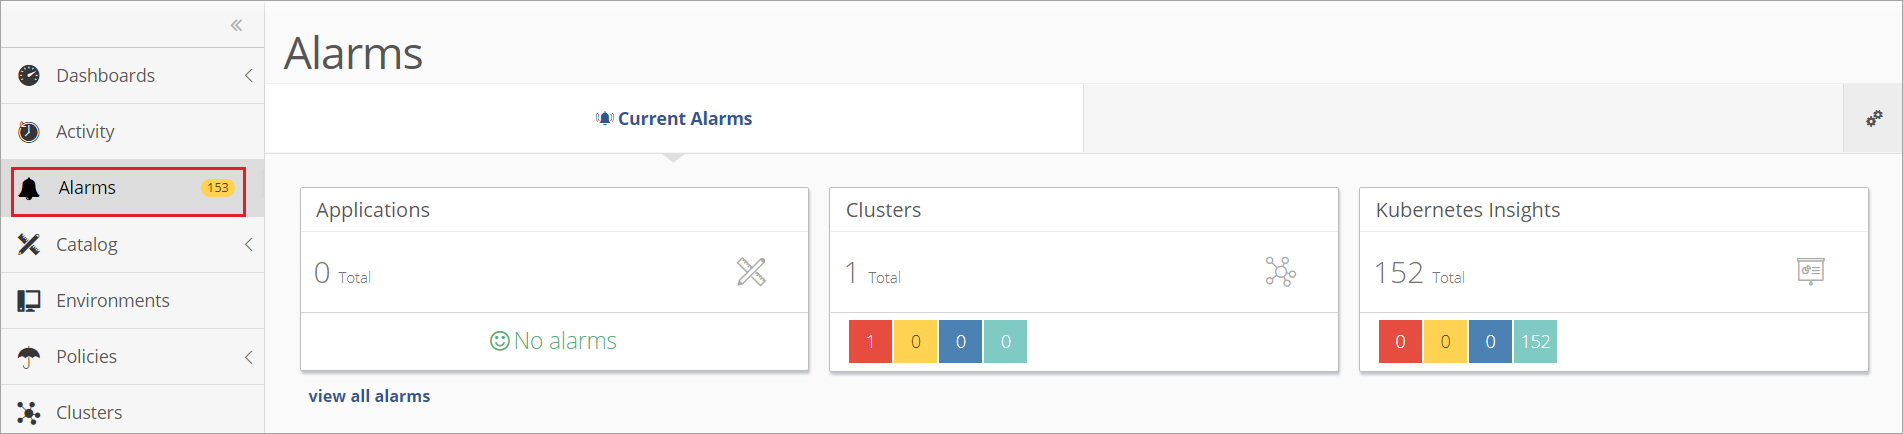Expand the Dashboards menu chevron
The height and width of the screenshot is (434, 1903).
(248, 75)
